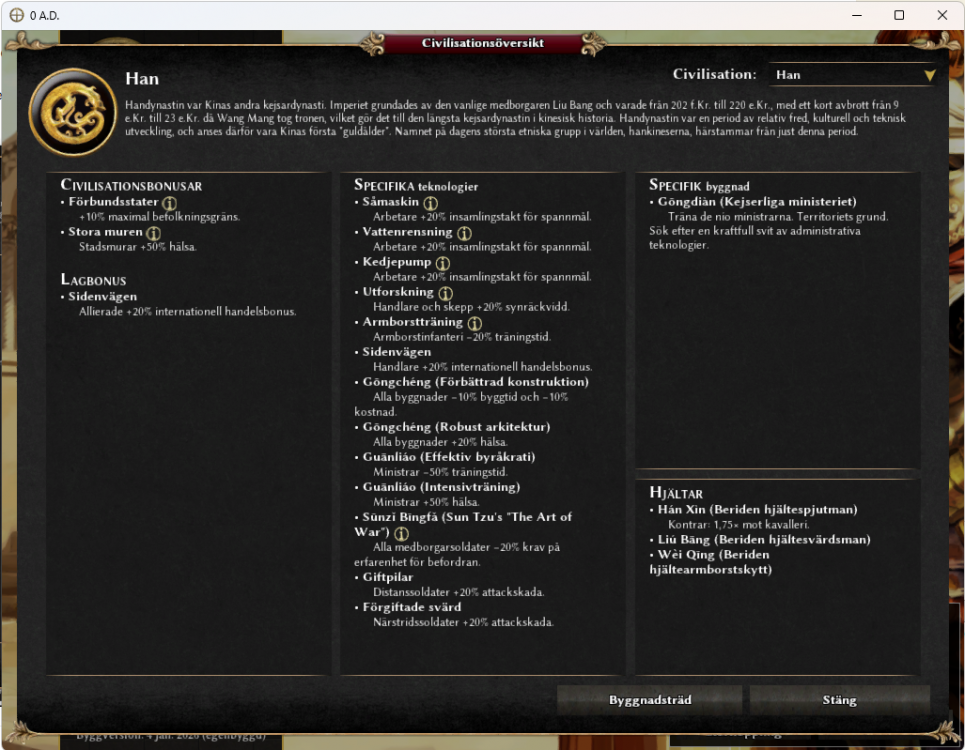Click the Stäng button to close
The height and width of the screenshot is (750, 965).
point(839,700)
